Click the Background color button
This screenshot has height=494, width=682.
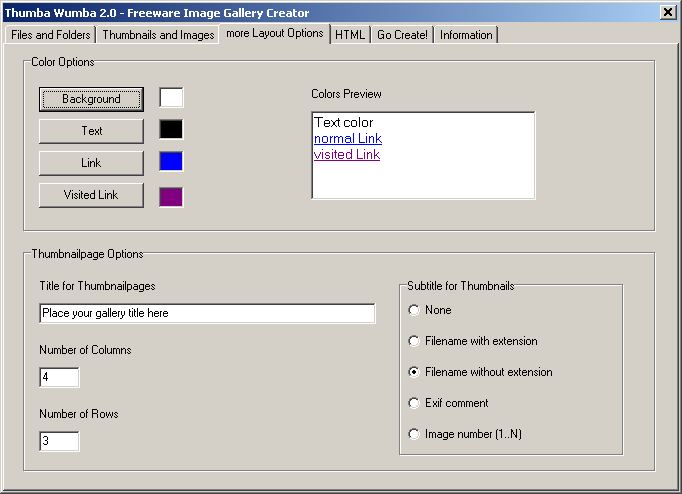[x=91, y=99]
